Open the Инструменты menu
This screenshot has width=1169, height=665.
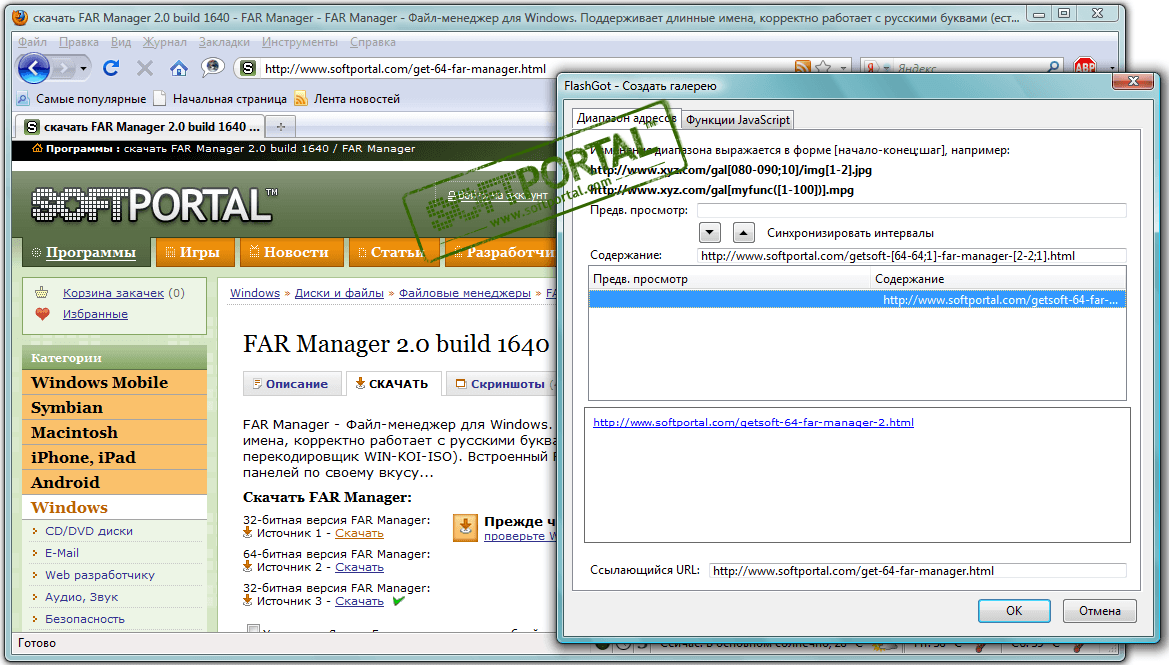pyautogui.click(x=300, y=42)
